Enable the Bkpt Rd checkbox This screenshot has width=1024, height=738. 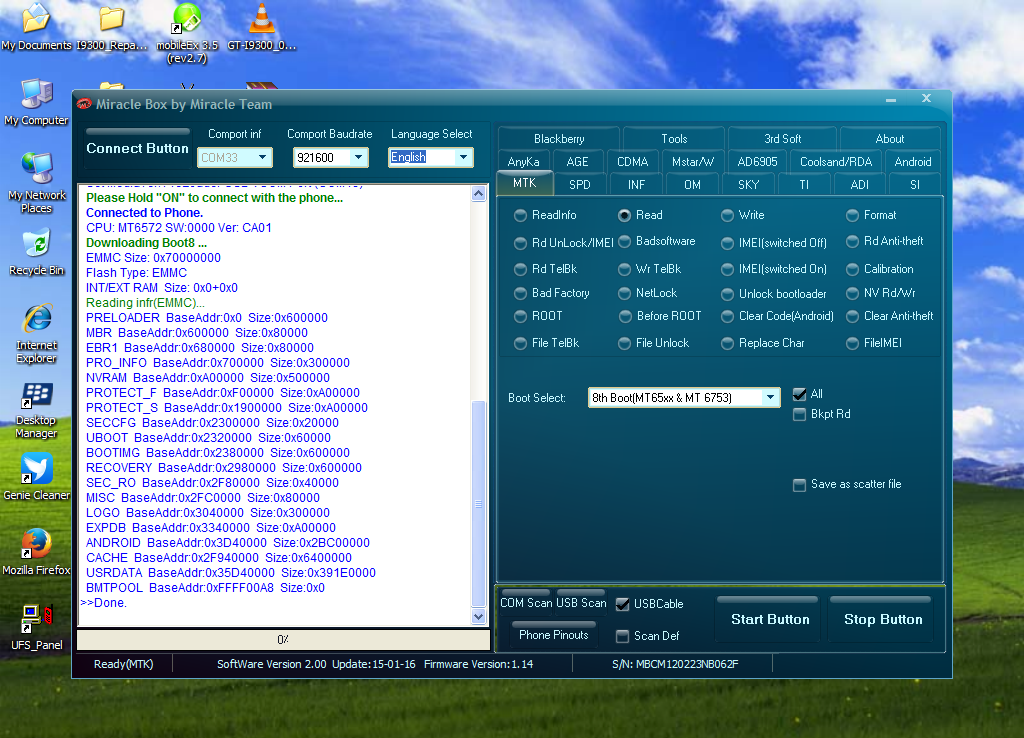click(x=799, y=414)
